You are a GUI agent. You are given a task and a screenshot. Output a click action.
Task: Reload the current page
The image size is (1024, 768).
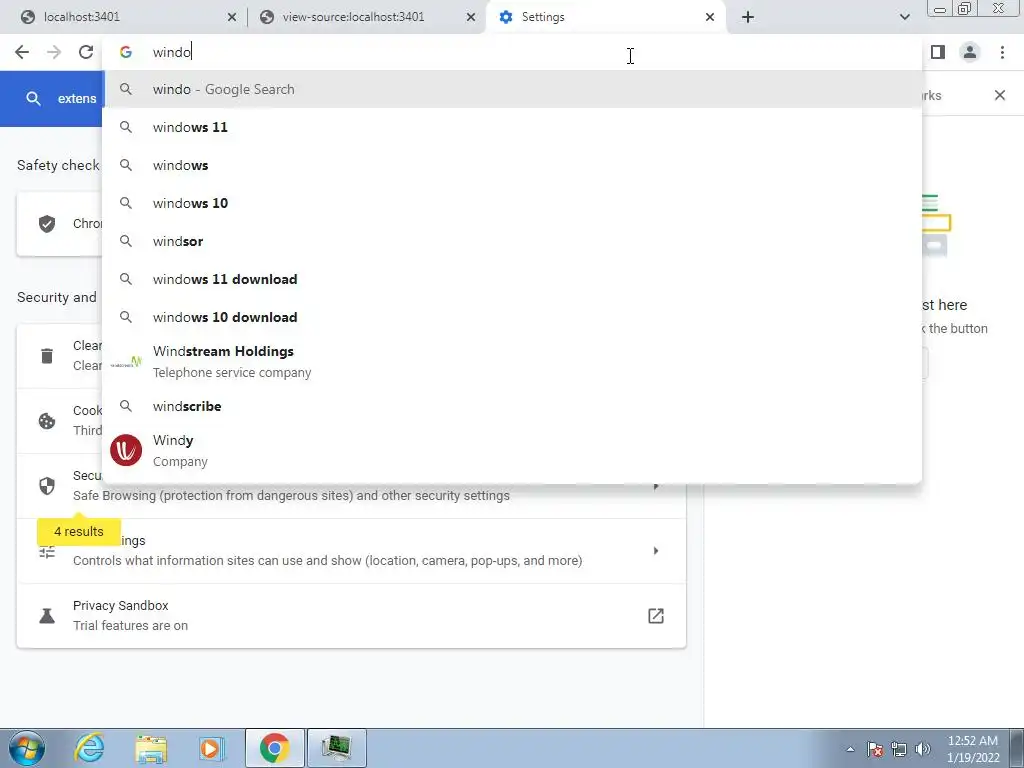(86, 52)
